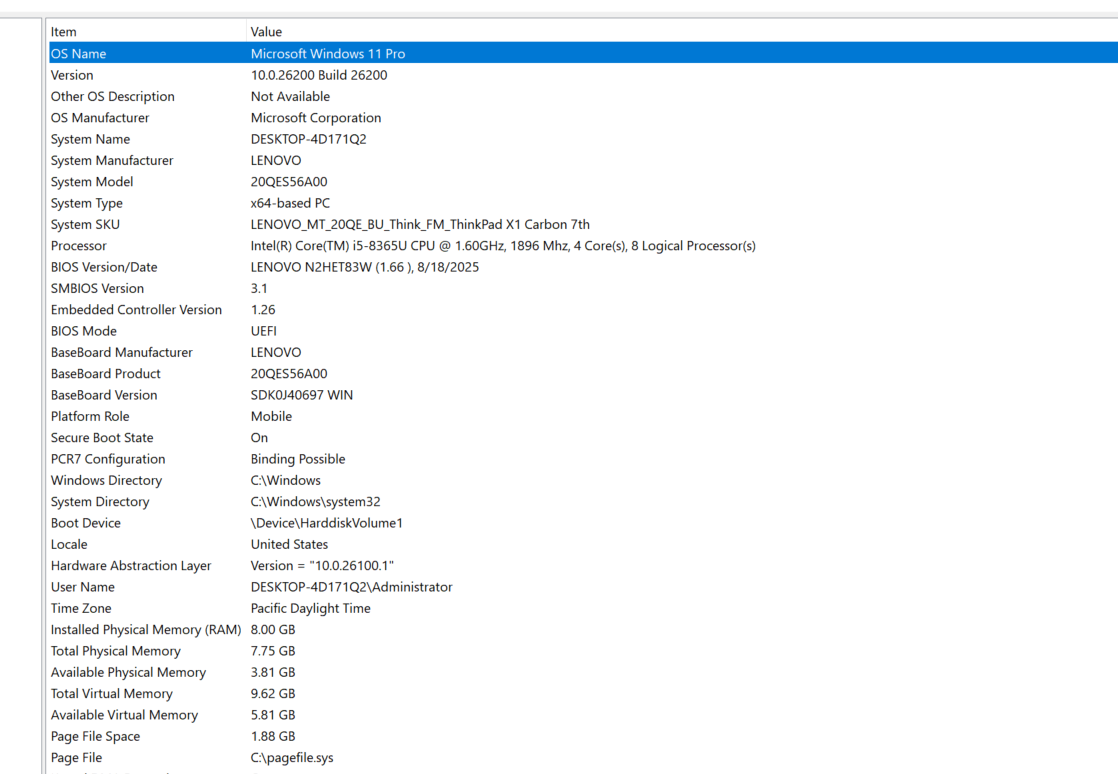Select the Hardware Abstraction Layer row
This screenshot has width=1118, height=774.
(x=583, y=567)
